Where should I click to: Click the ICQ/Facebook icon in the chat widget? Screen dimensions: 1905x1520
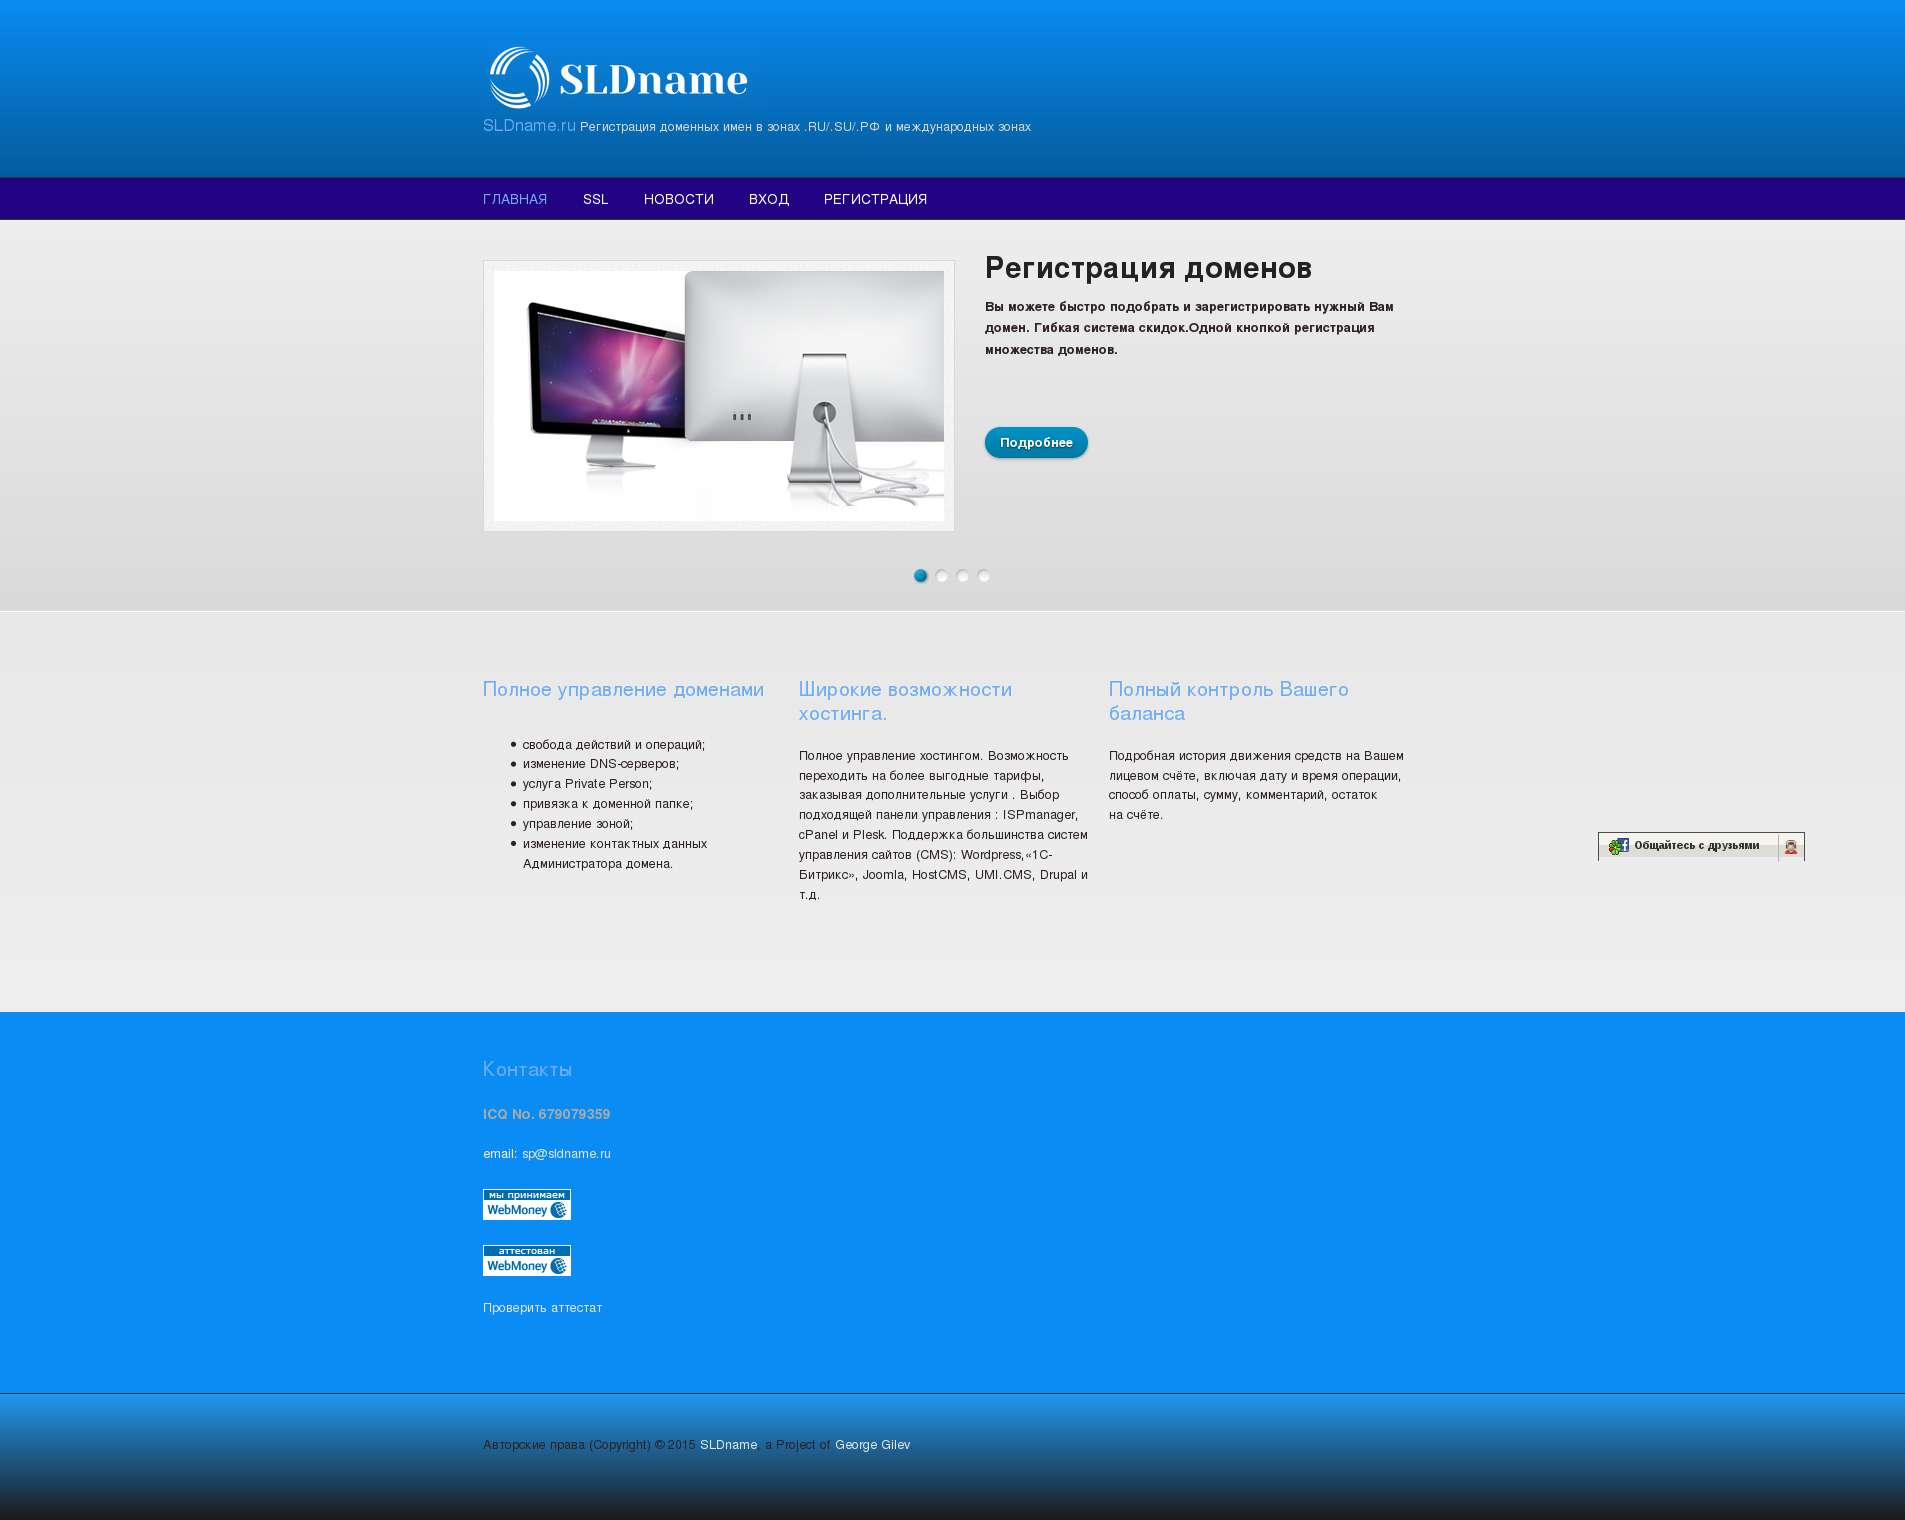click(x=1618, y=846)
